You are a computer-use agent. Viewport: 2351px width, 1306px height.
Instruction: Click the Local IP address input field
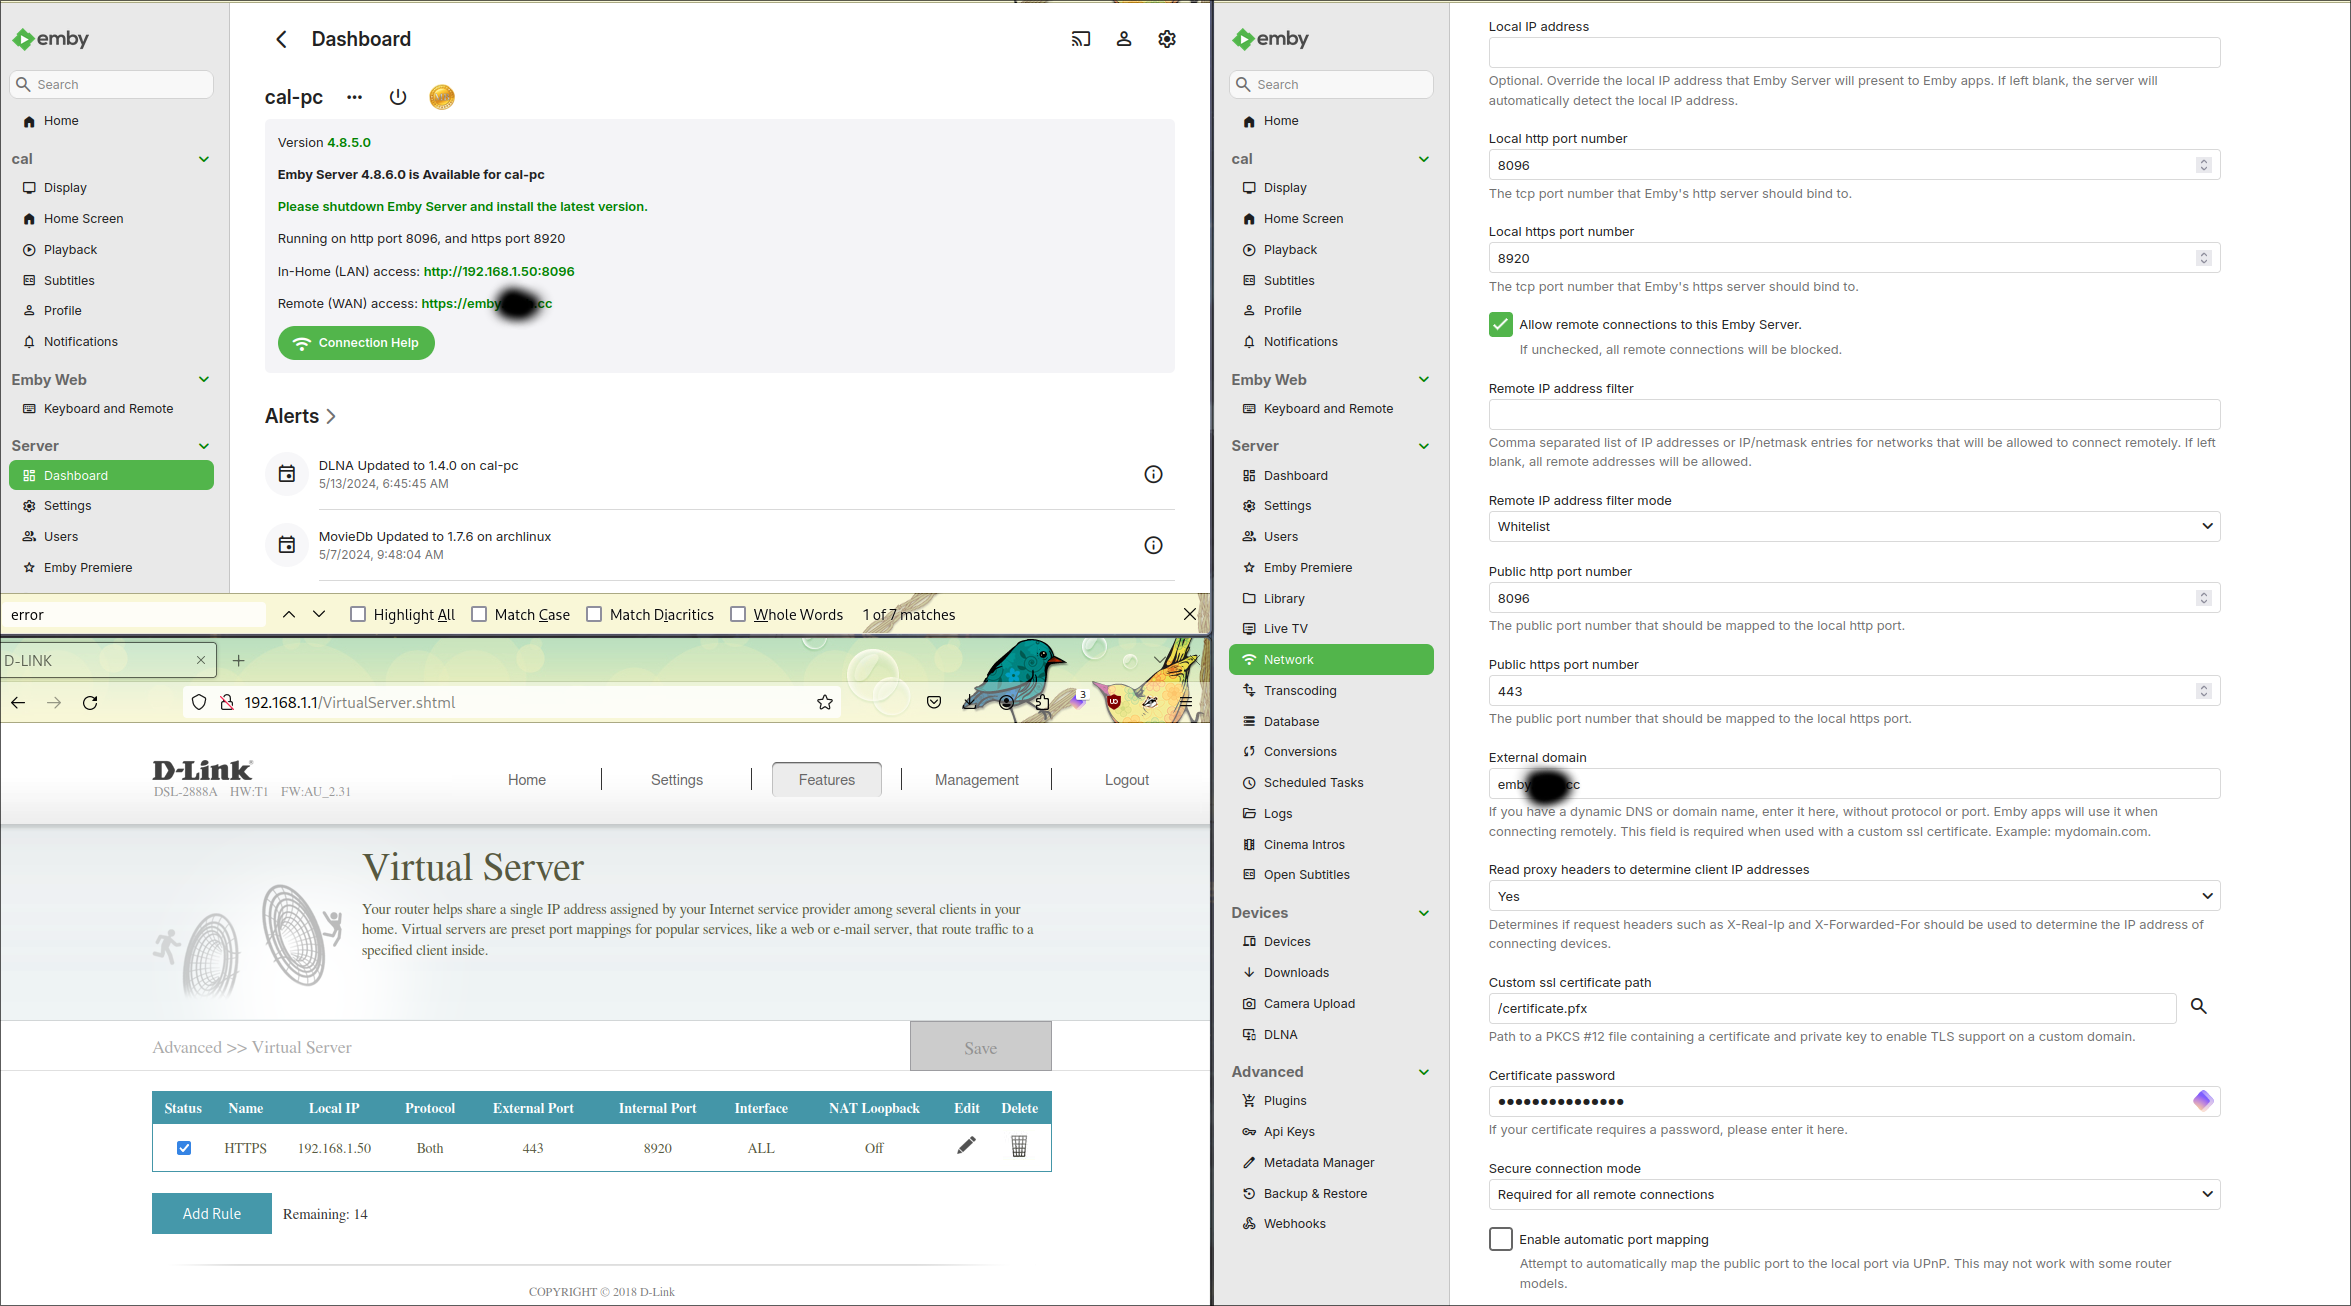pyautogui.click(x=1854, y=52)
